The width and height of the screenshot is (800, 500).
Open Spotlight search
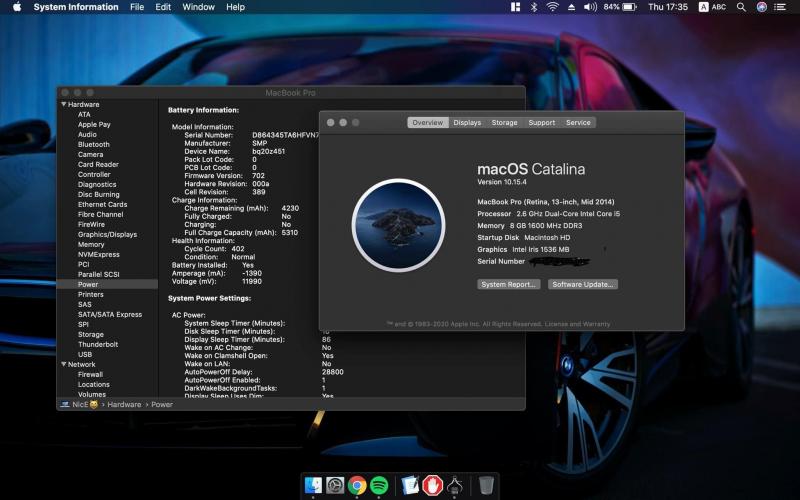(x=741, y=7)
